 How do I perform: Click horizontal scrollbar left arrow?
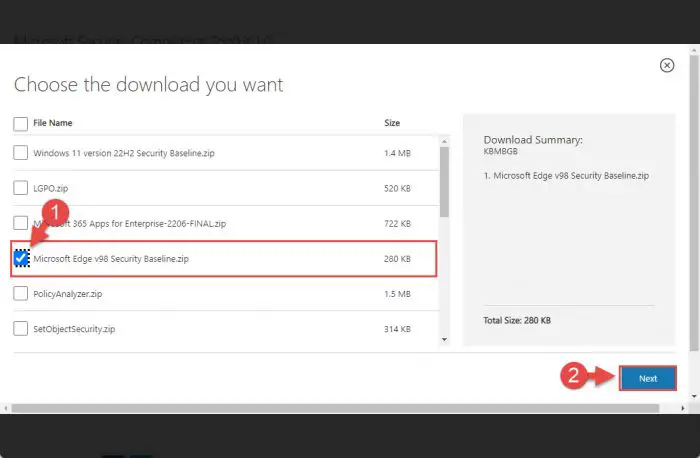(x=5, y=408)
